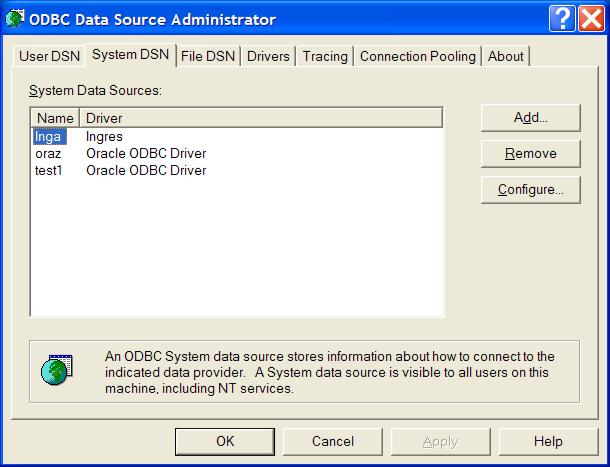Click the Remove button
This screenshot has height=467, width=610.
[x=530, y=154]
